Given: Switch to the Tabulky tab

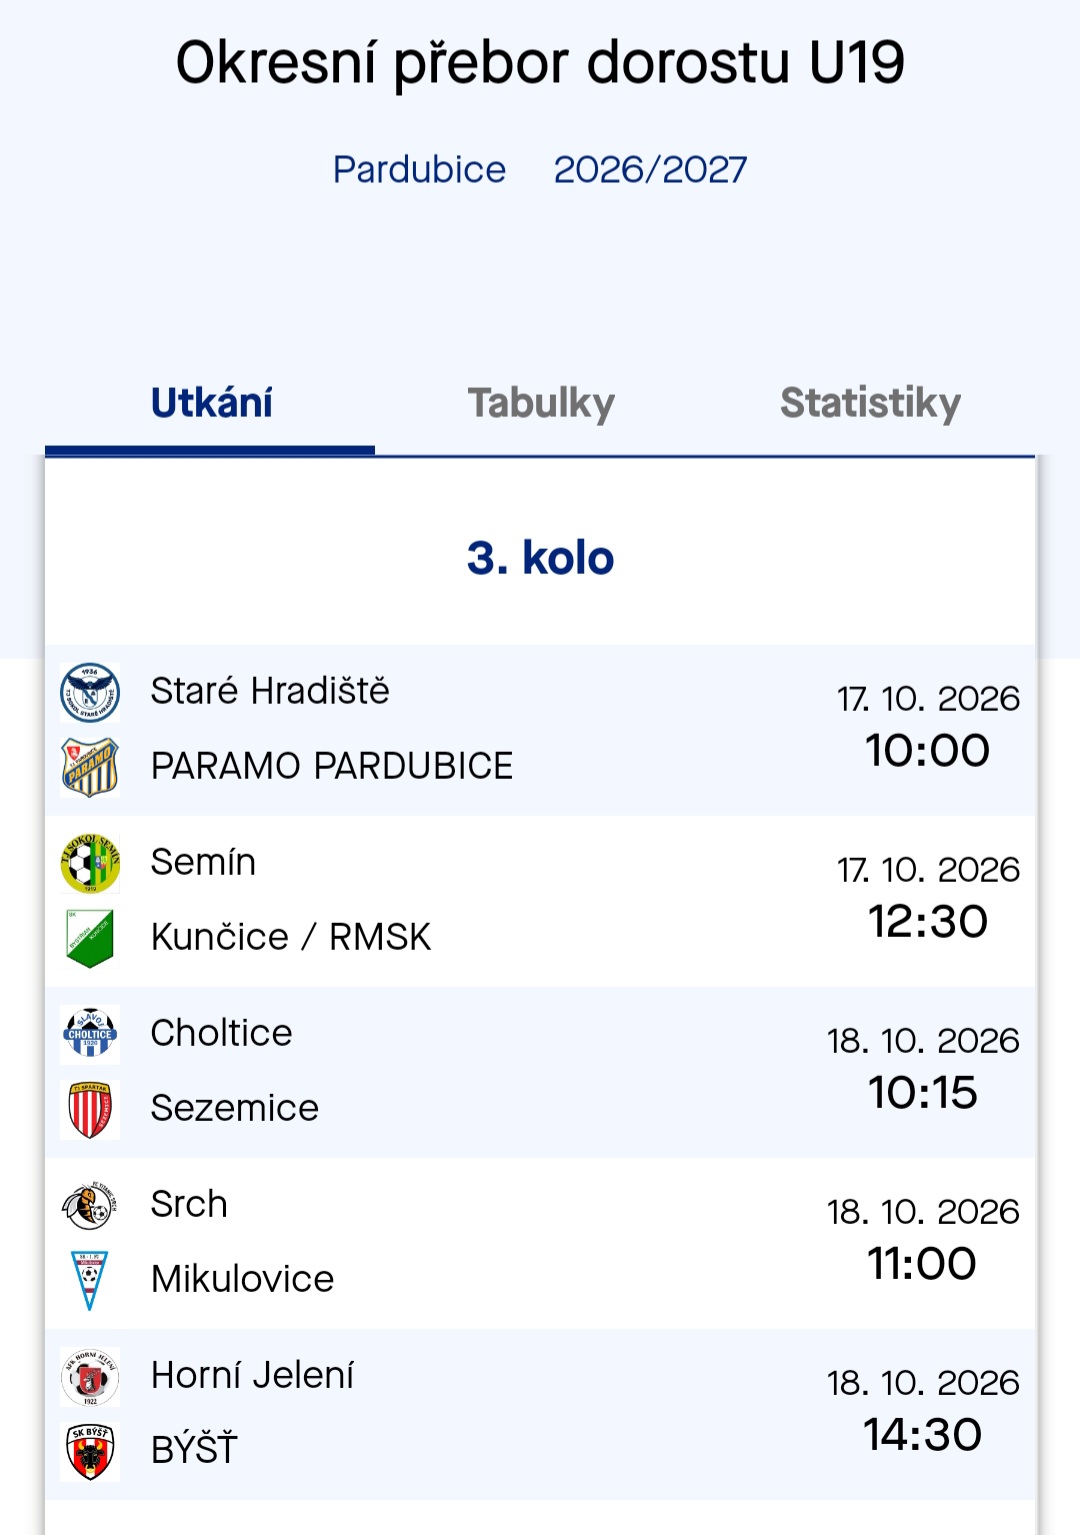Looking at the screenshot, I should (541, 403).
